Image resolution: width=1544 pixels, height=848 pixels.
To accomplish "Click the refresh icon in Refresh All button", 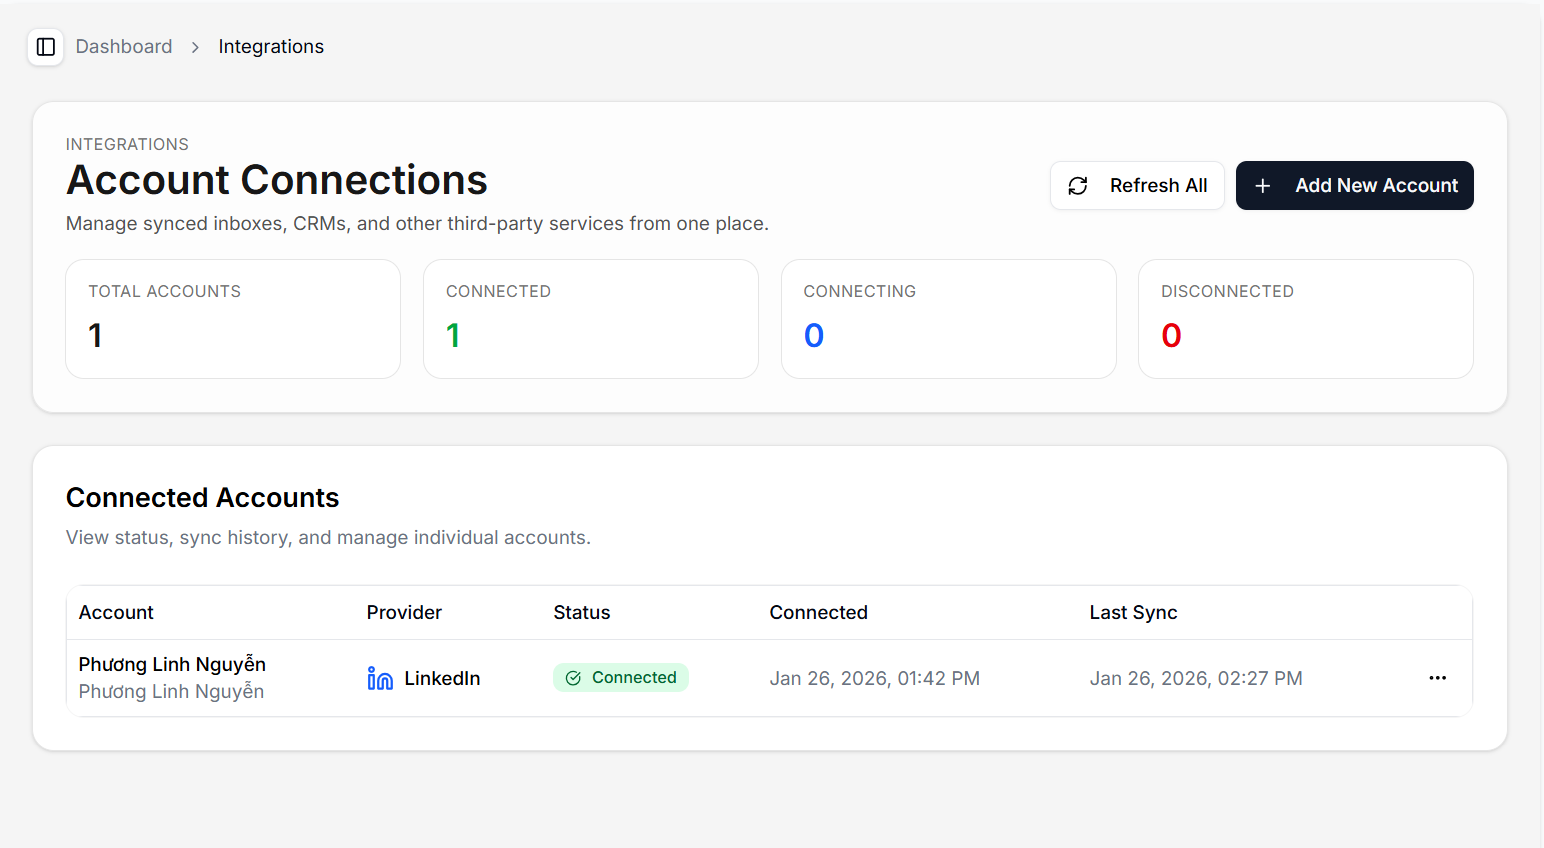I will (1077, 185).
